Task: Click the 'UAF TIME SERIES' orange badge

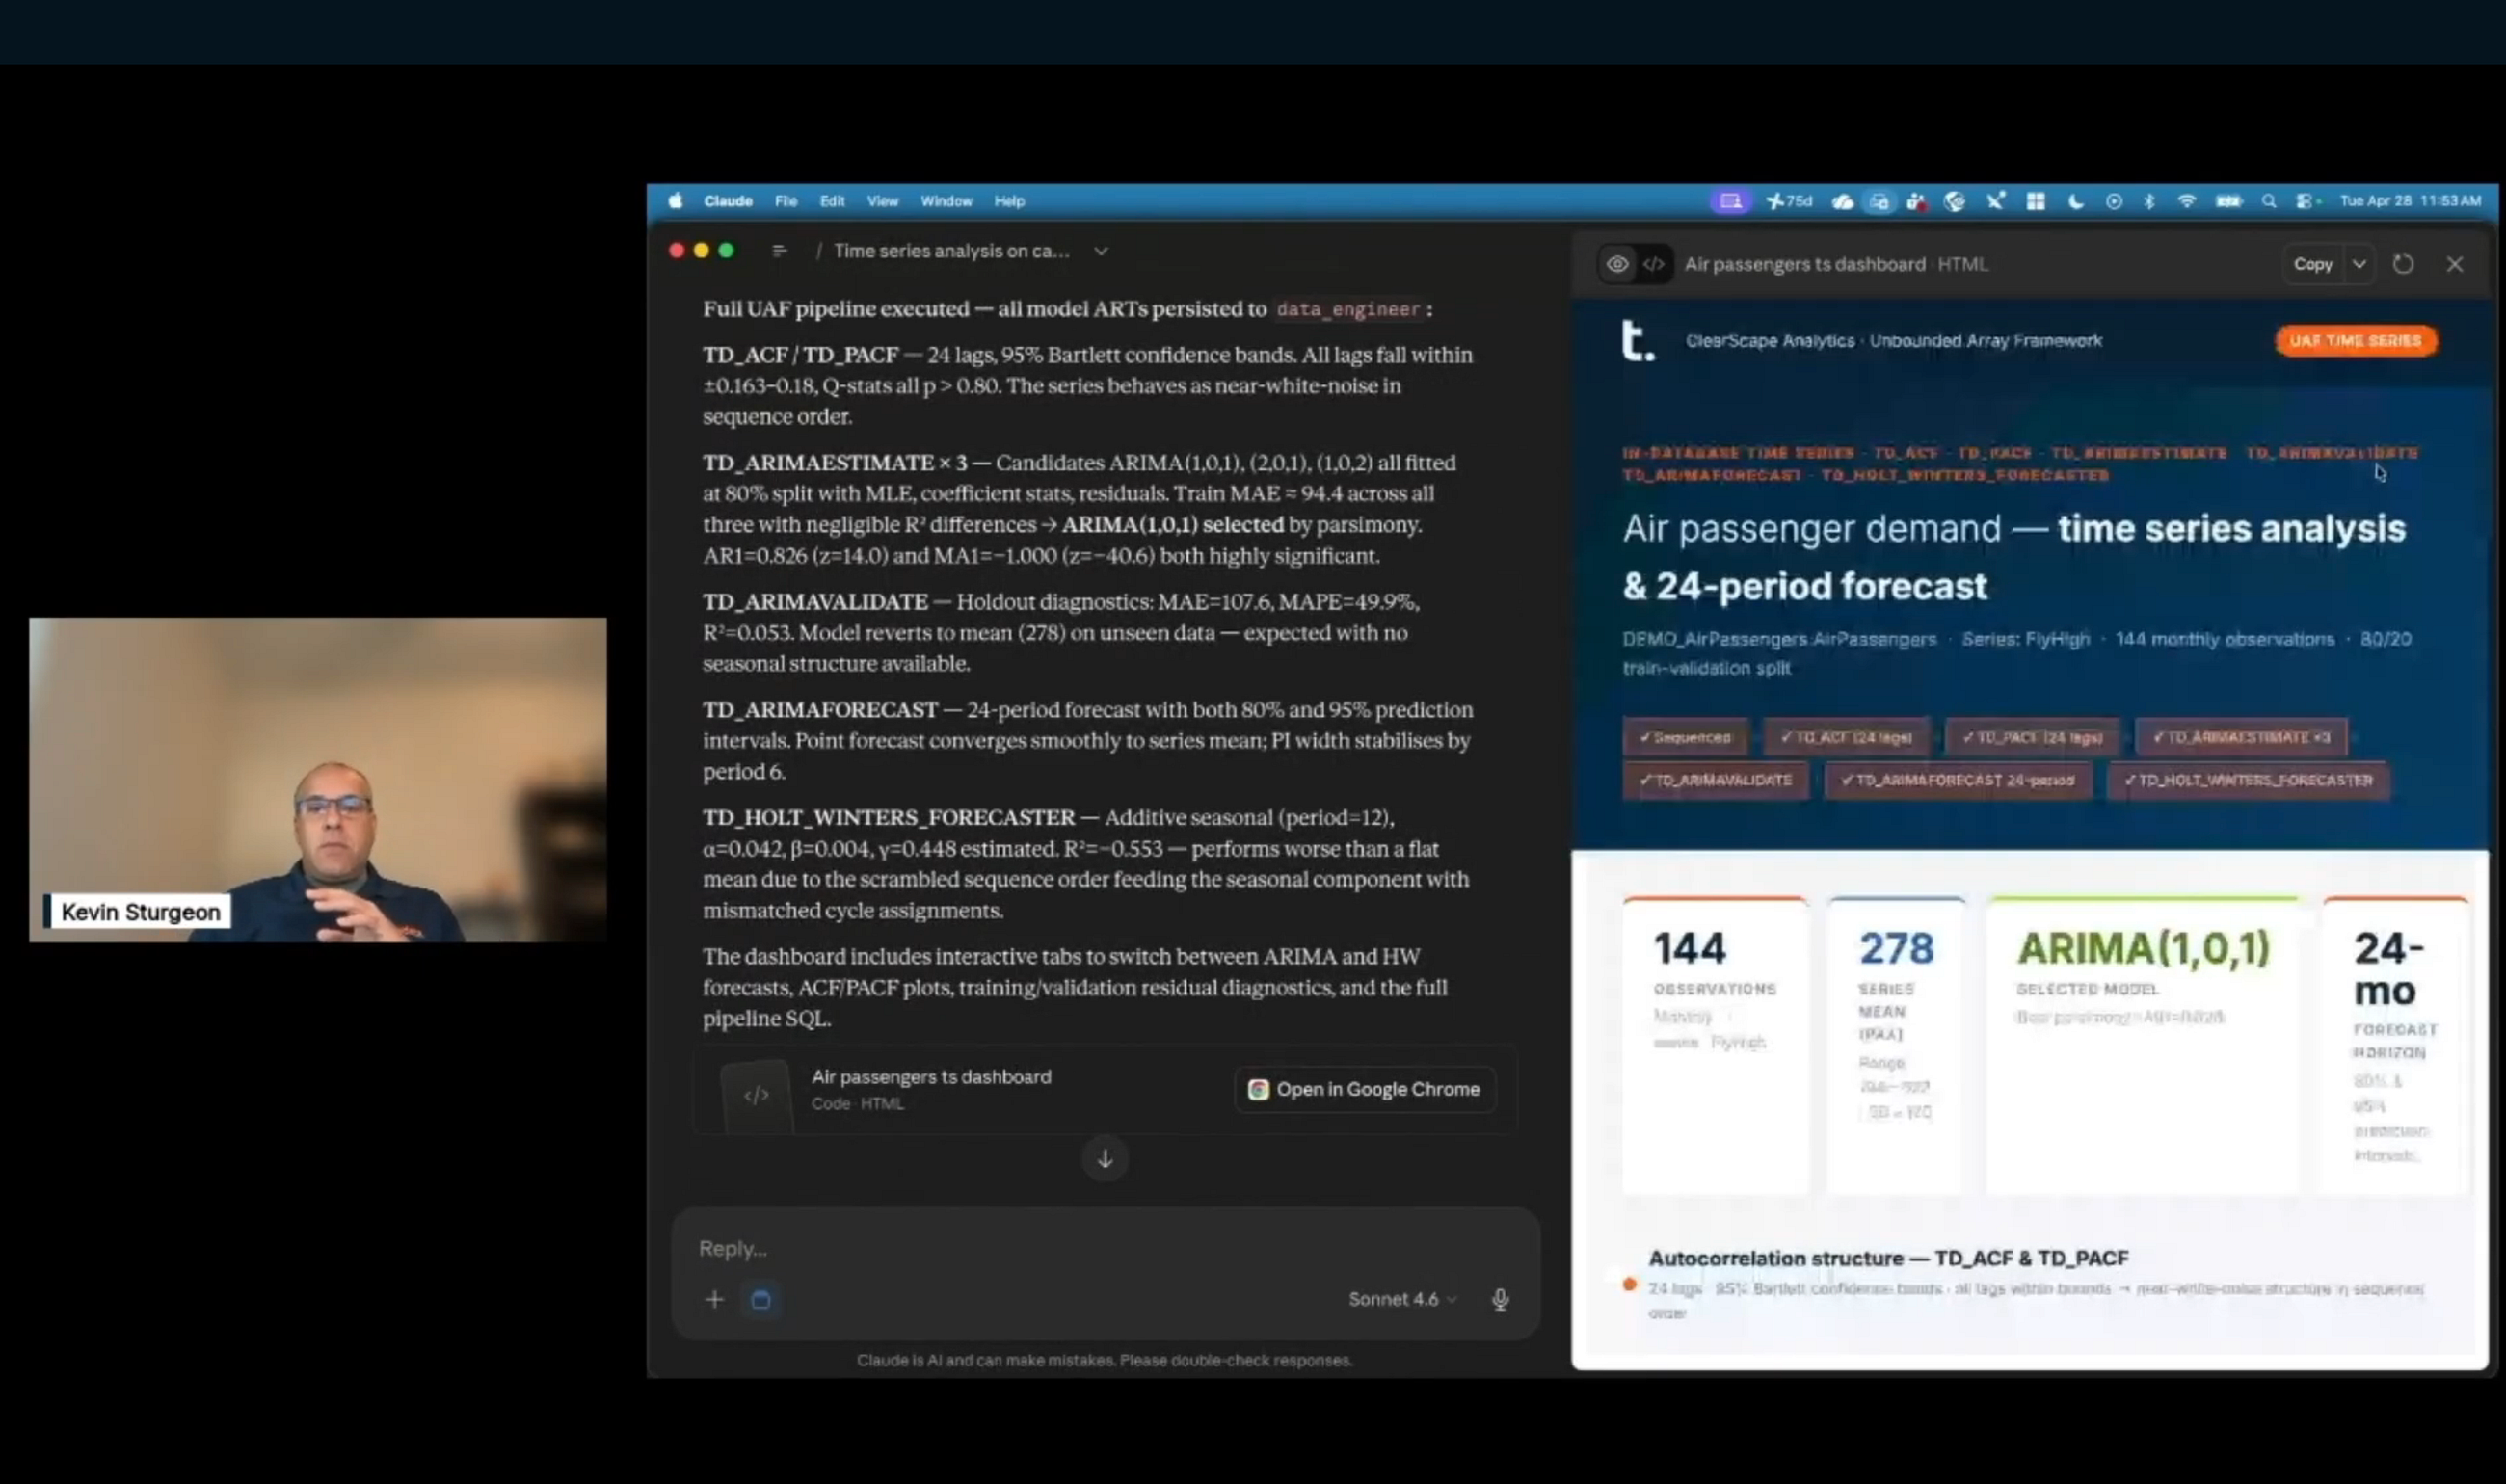Action: pyautogui.click(x=2355, y=341)
